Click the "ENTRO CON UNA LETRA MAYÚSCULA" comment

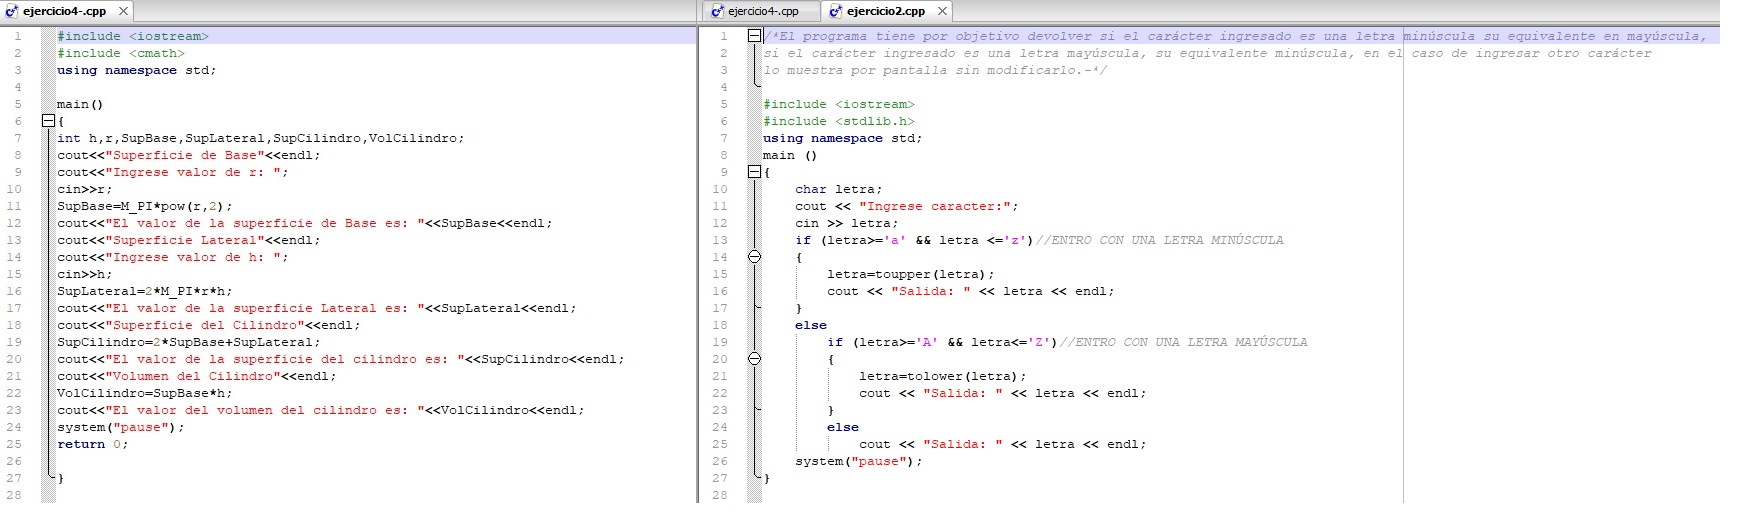tap(1183, 342)
